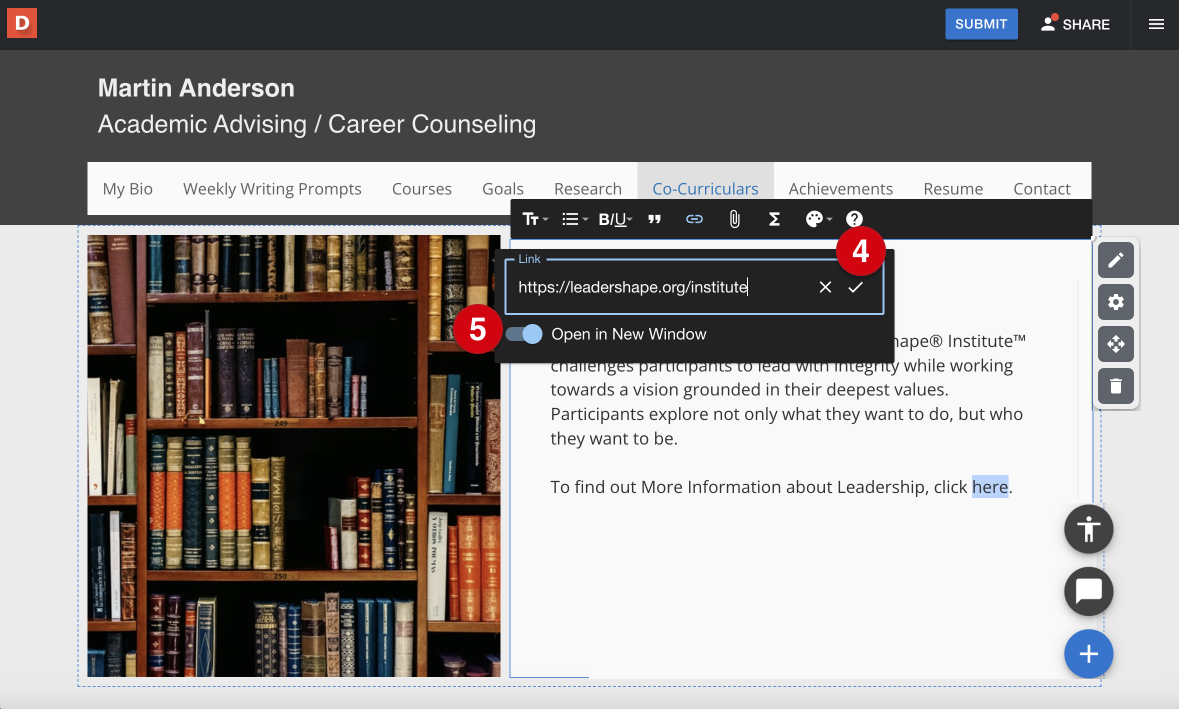
Task: Confirm the link with the checkmark icon
Action: point(855,287)
